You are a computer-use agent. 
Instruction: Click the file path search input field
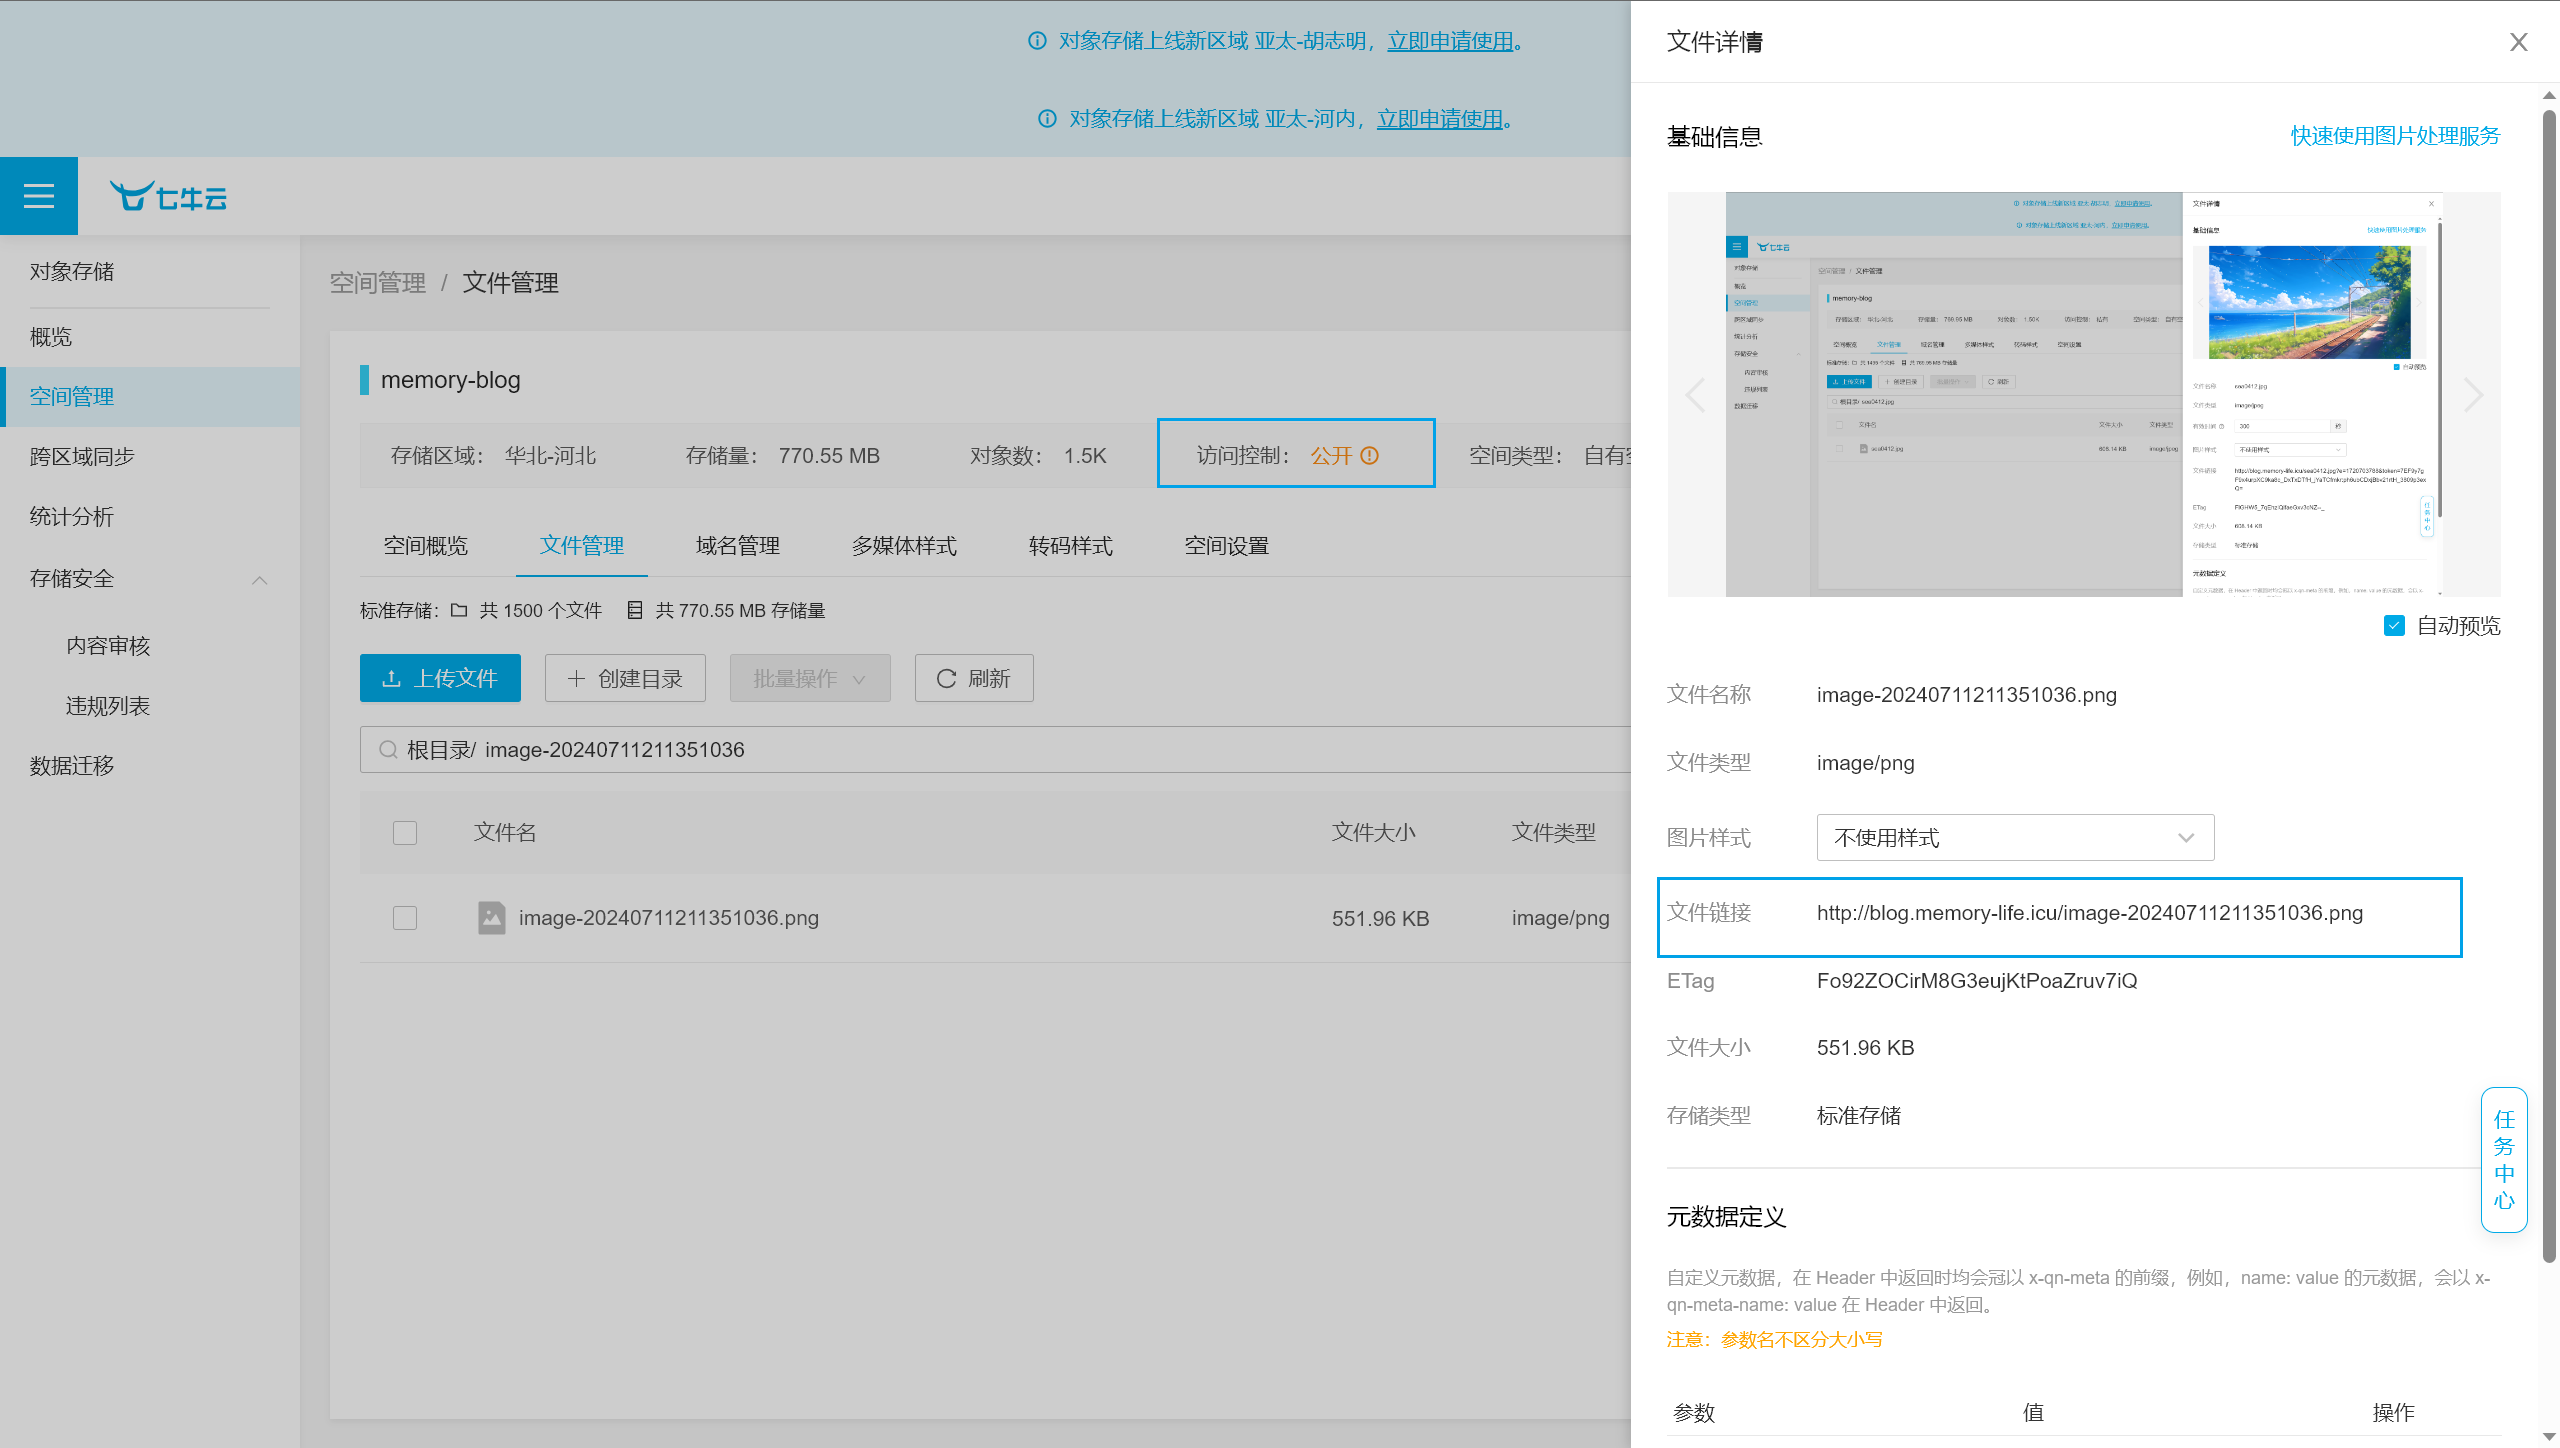[x=996, y=750]
